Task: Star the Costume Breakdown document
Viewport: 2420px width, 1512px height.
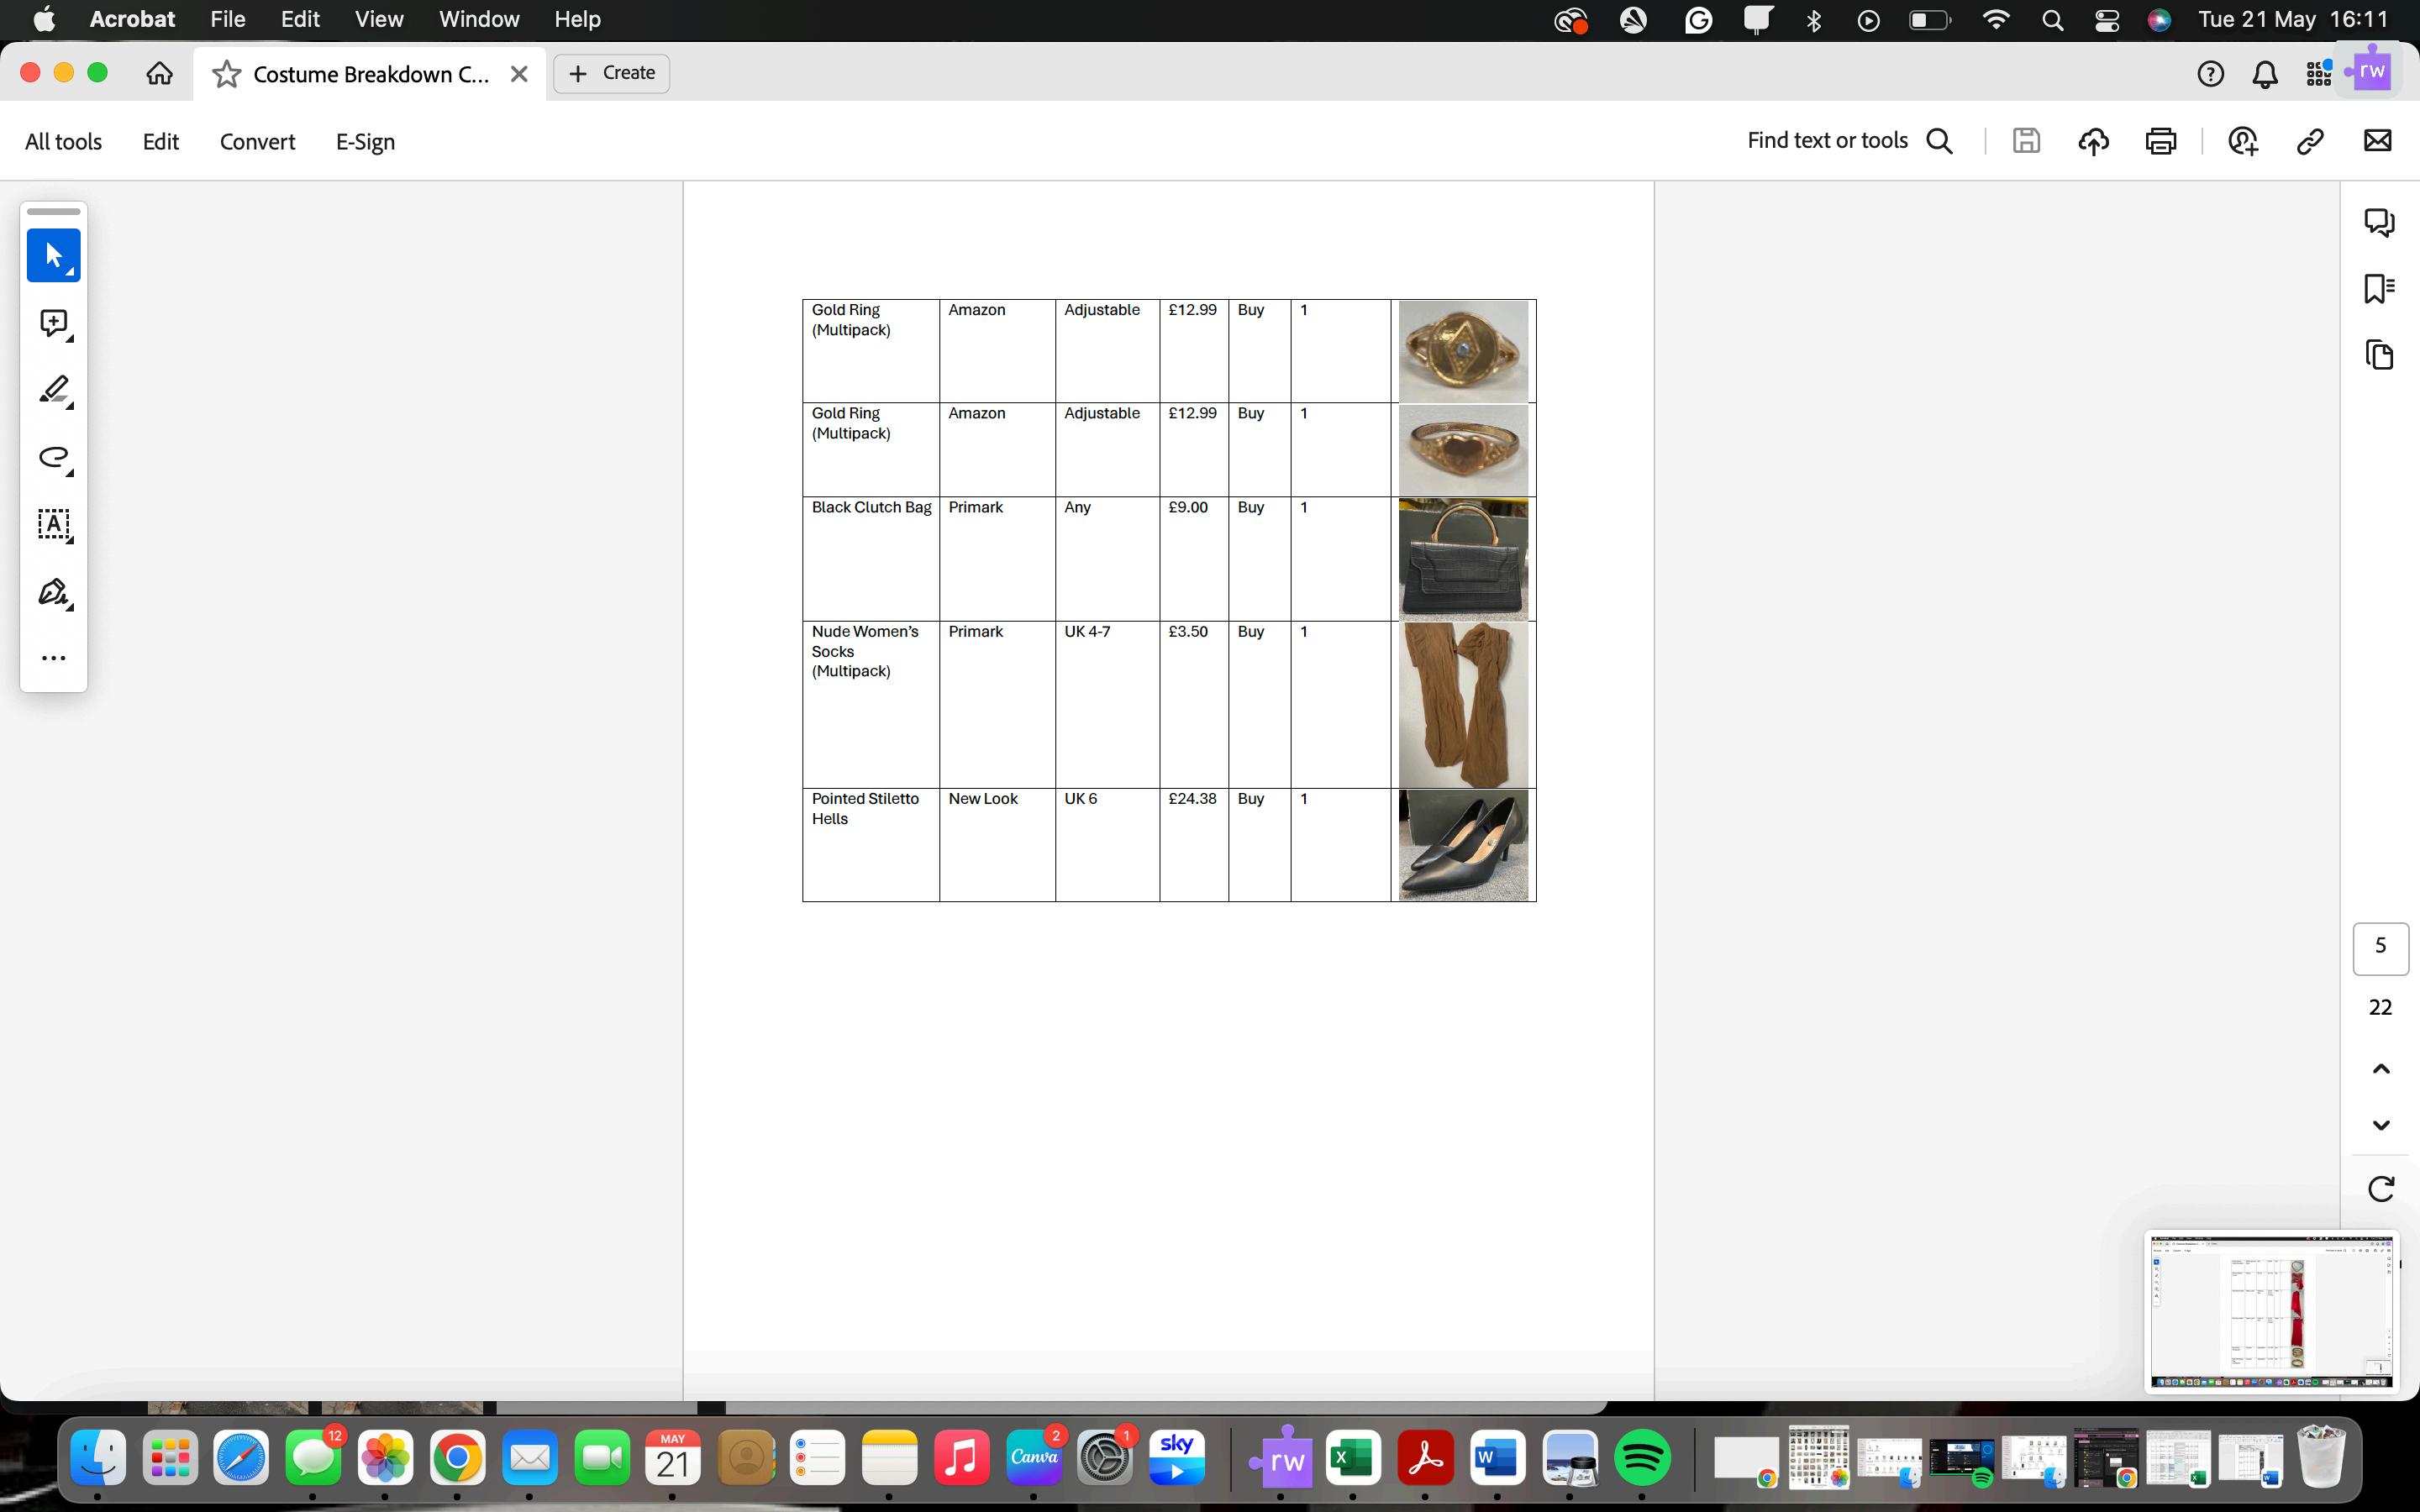Action: tap(227, 74)
